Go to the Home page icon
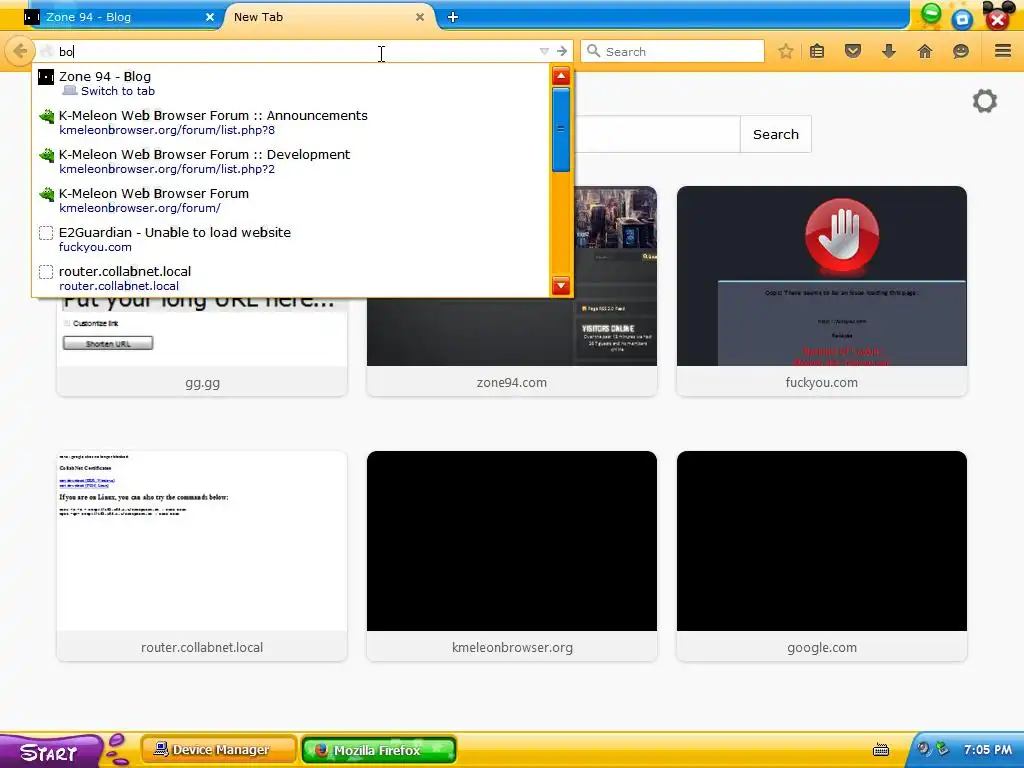1024x768 pixels. pyautogui.click(x=925, y=51)
